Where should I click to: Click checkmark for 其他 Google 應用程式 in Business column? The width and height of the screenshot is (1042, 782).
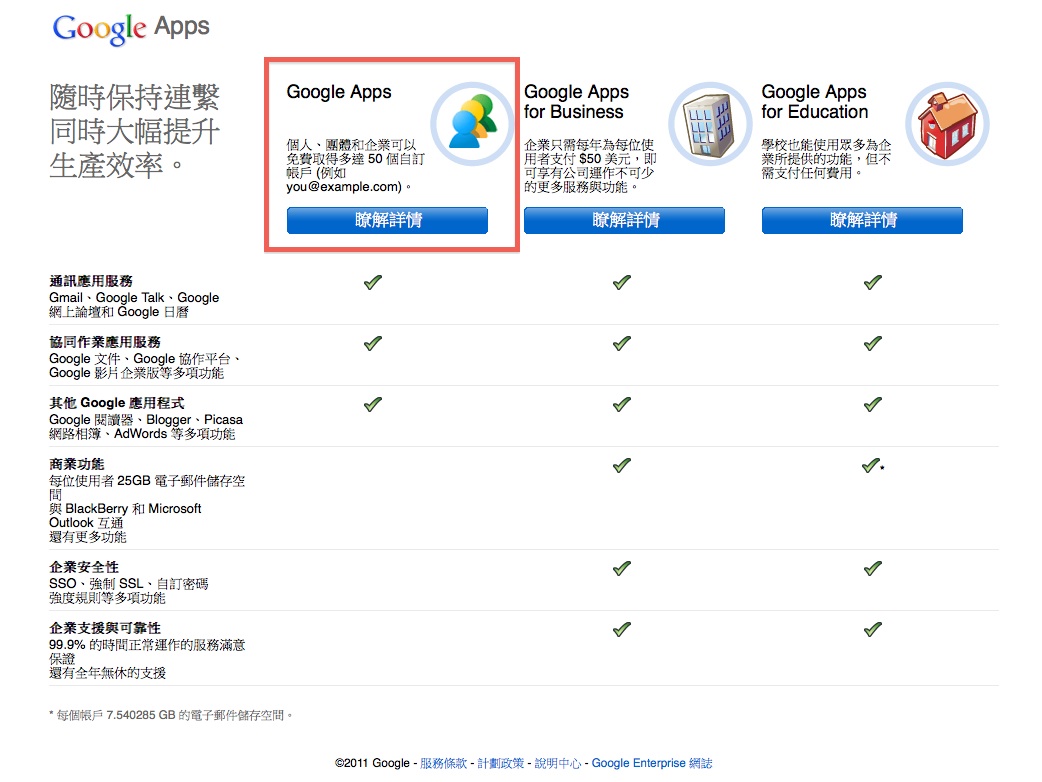[622, 404]
